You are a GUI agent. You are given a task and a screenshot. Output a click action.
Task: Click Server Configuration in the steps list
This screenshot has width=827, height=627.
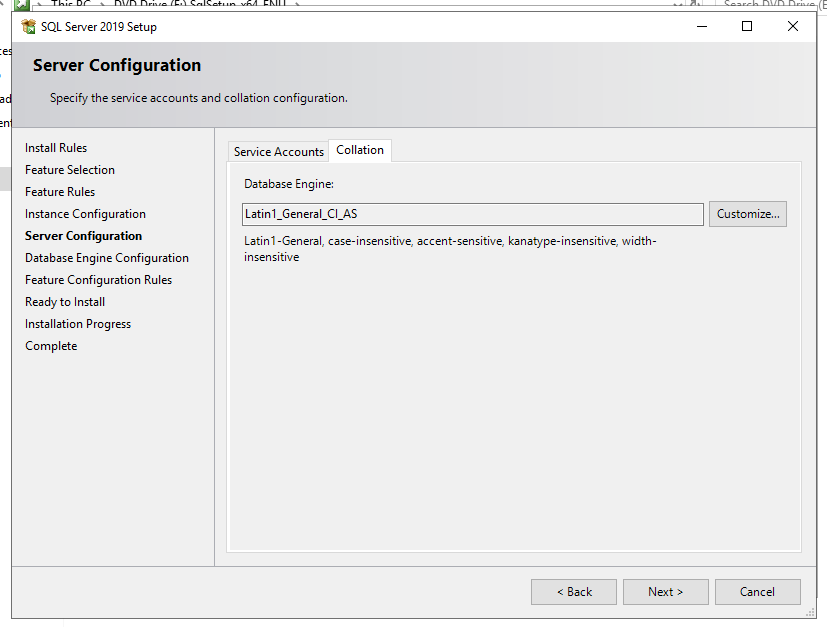[83, 236]
